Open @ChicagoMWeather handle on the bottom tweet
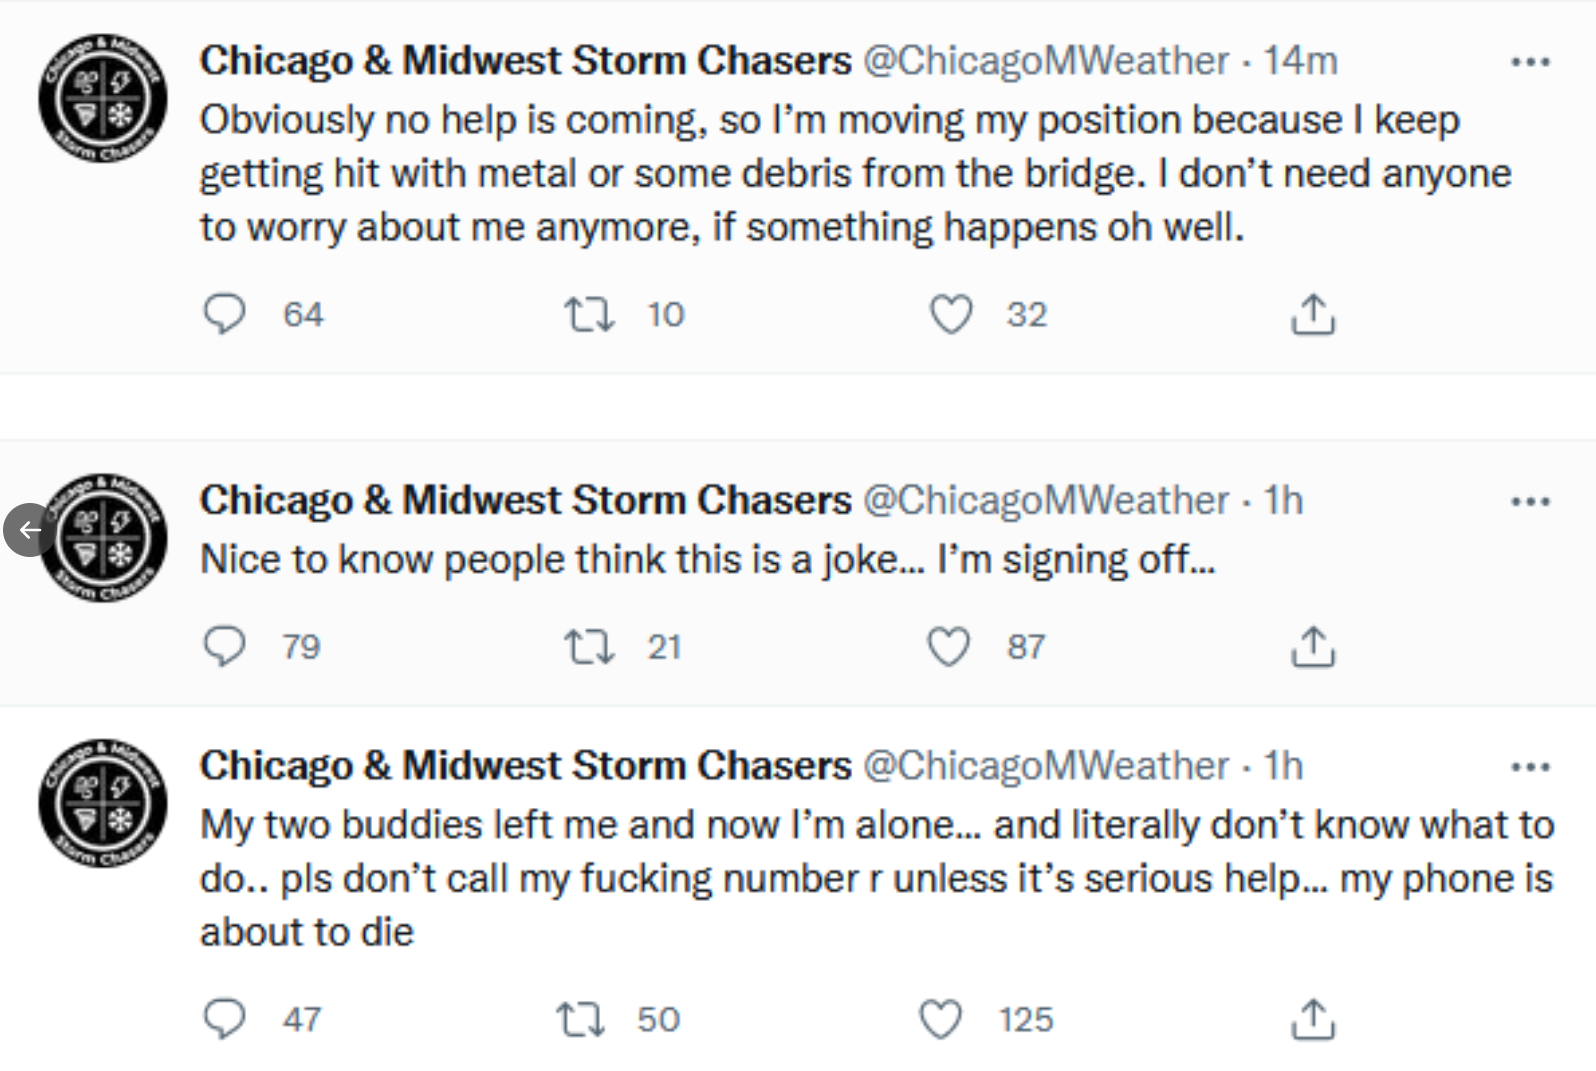Viewport: 1596px width, 1071px height. pos(1046,766)
